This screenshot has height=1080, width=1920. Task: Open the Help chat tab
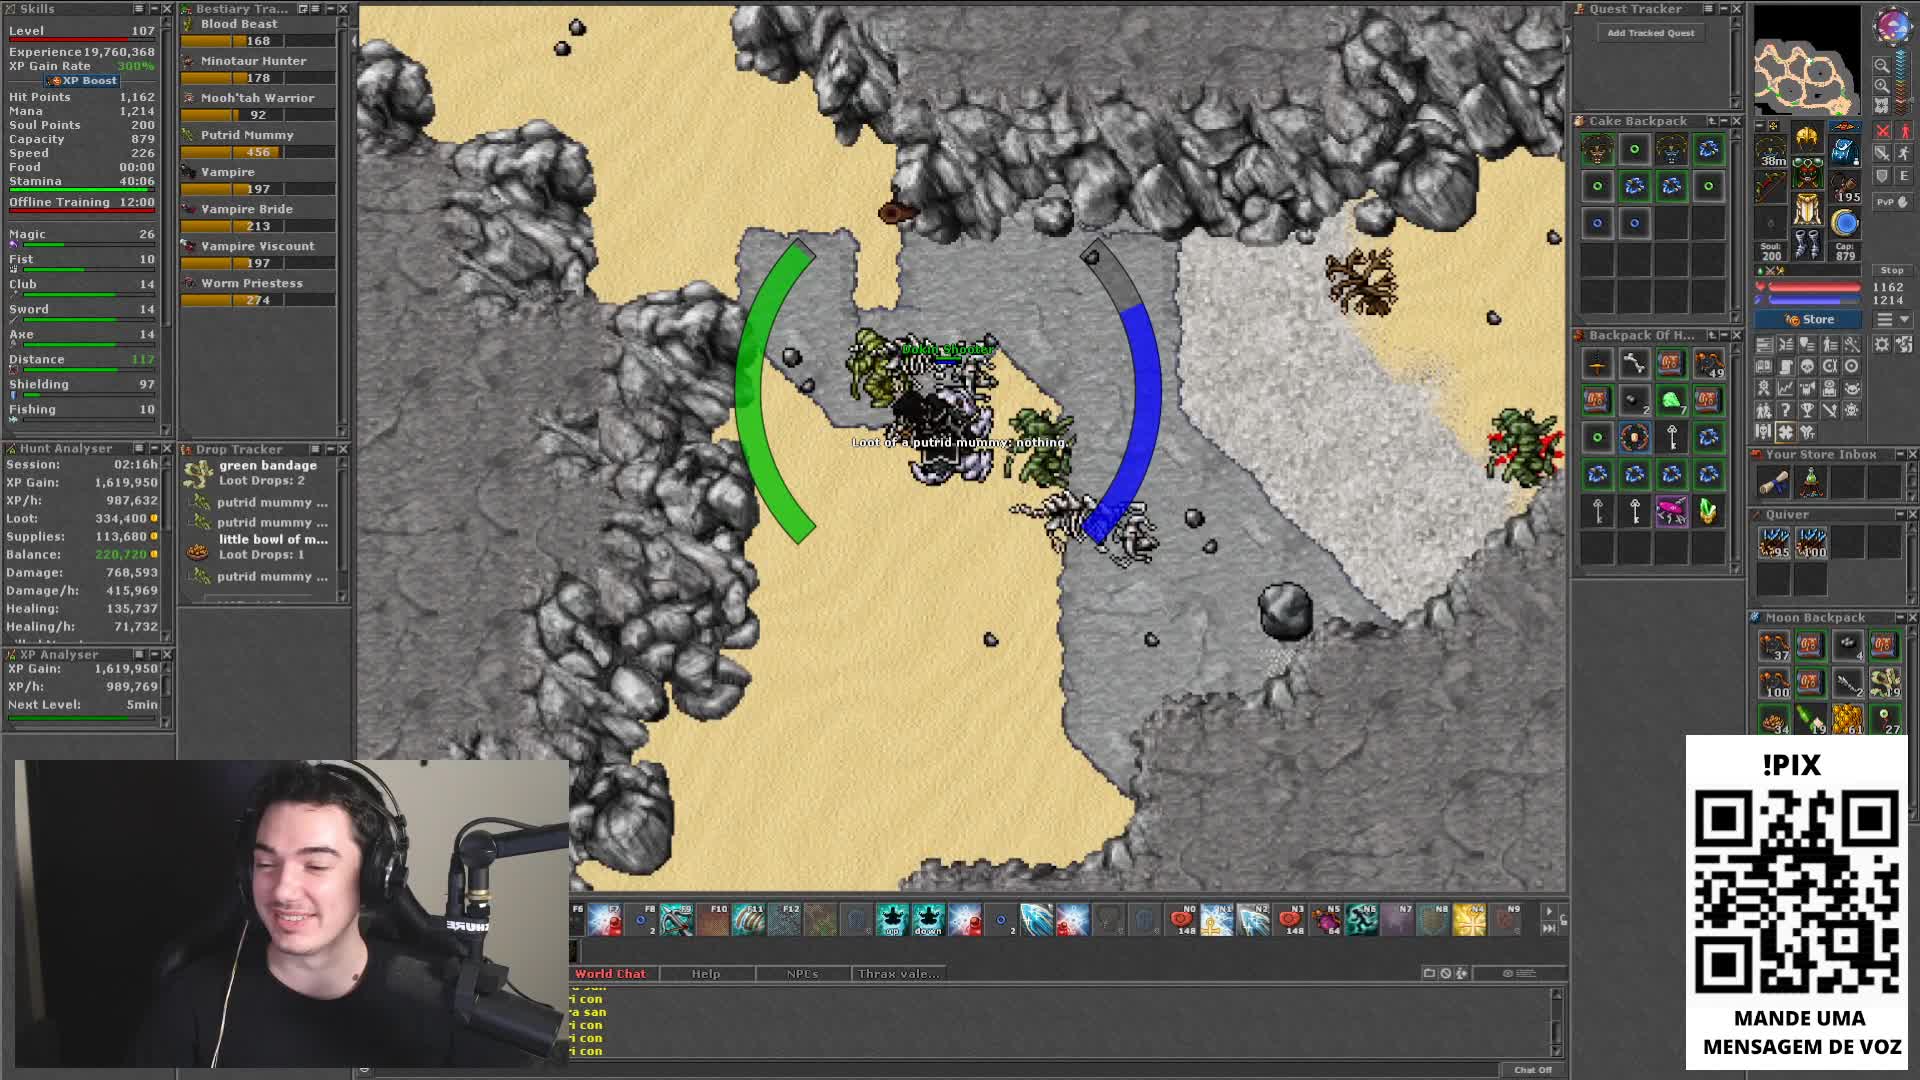(x=706, y=973)
